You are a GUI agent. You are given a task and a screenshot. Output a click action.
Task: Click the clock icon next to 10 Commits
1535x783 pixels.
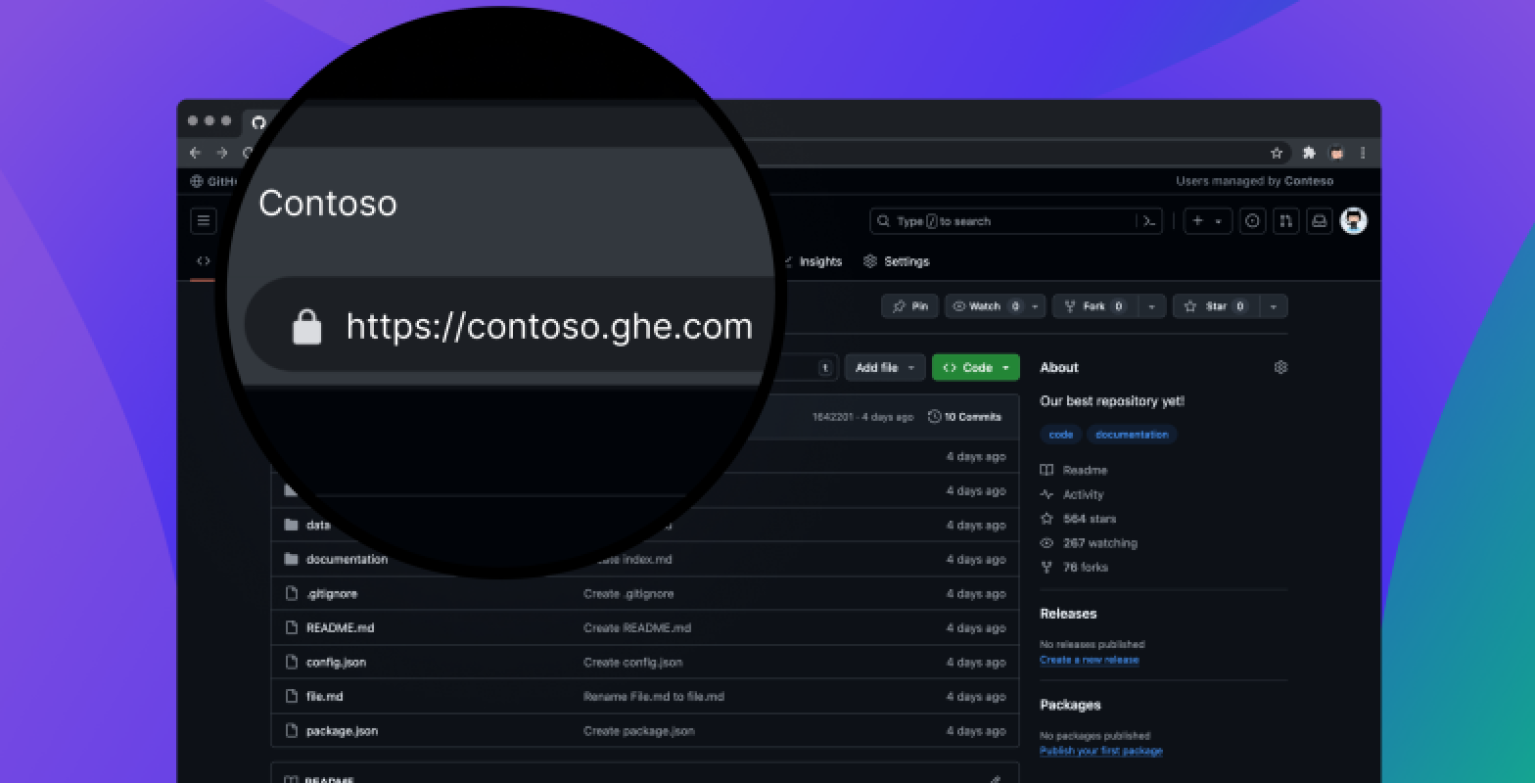934,417
